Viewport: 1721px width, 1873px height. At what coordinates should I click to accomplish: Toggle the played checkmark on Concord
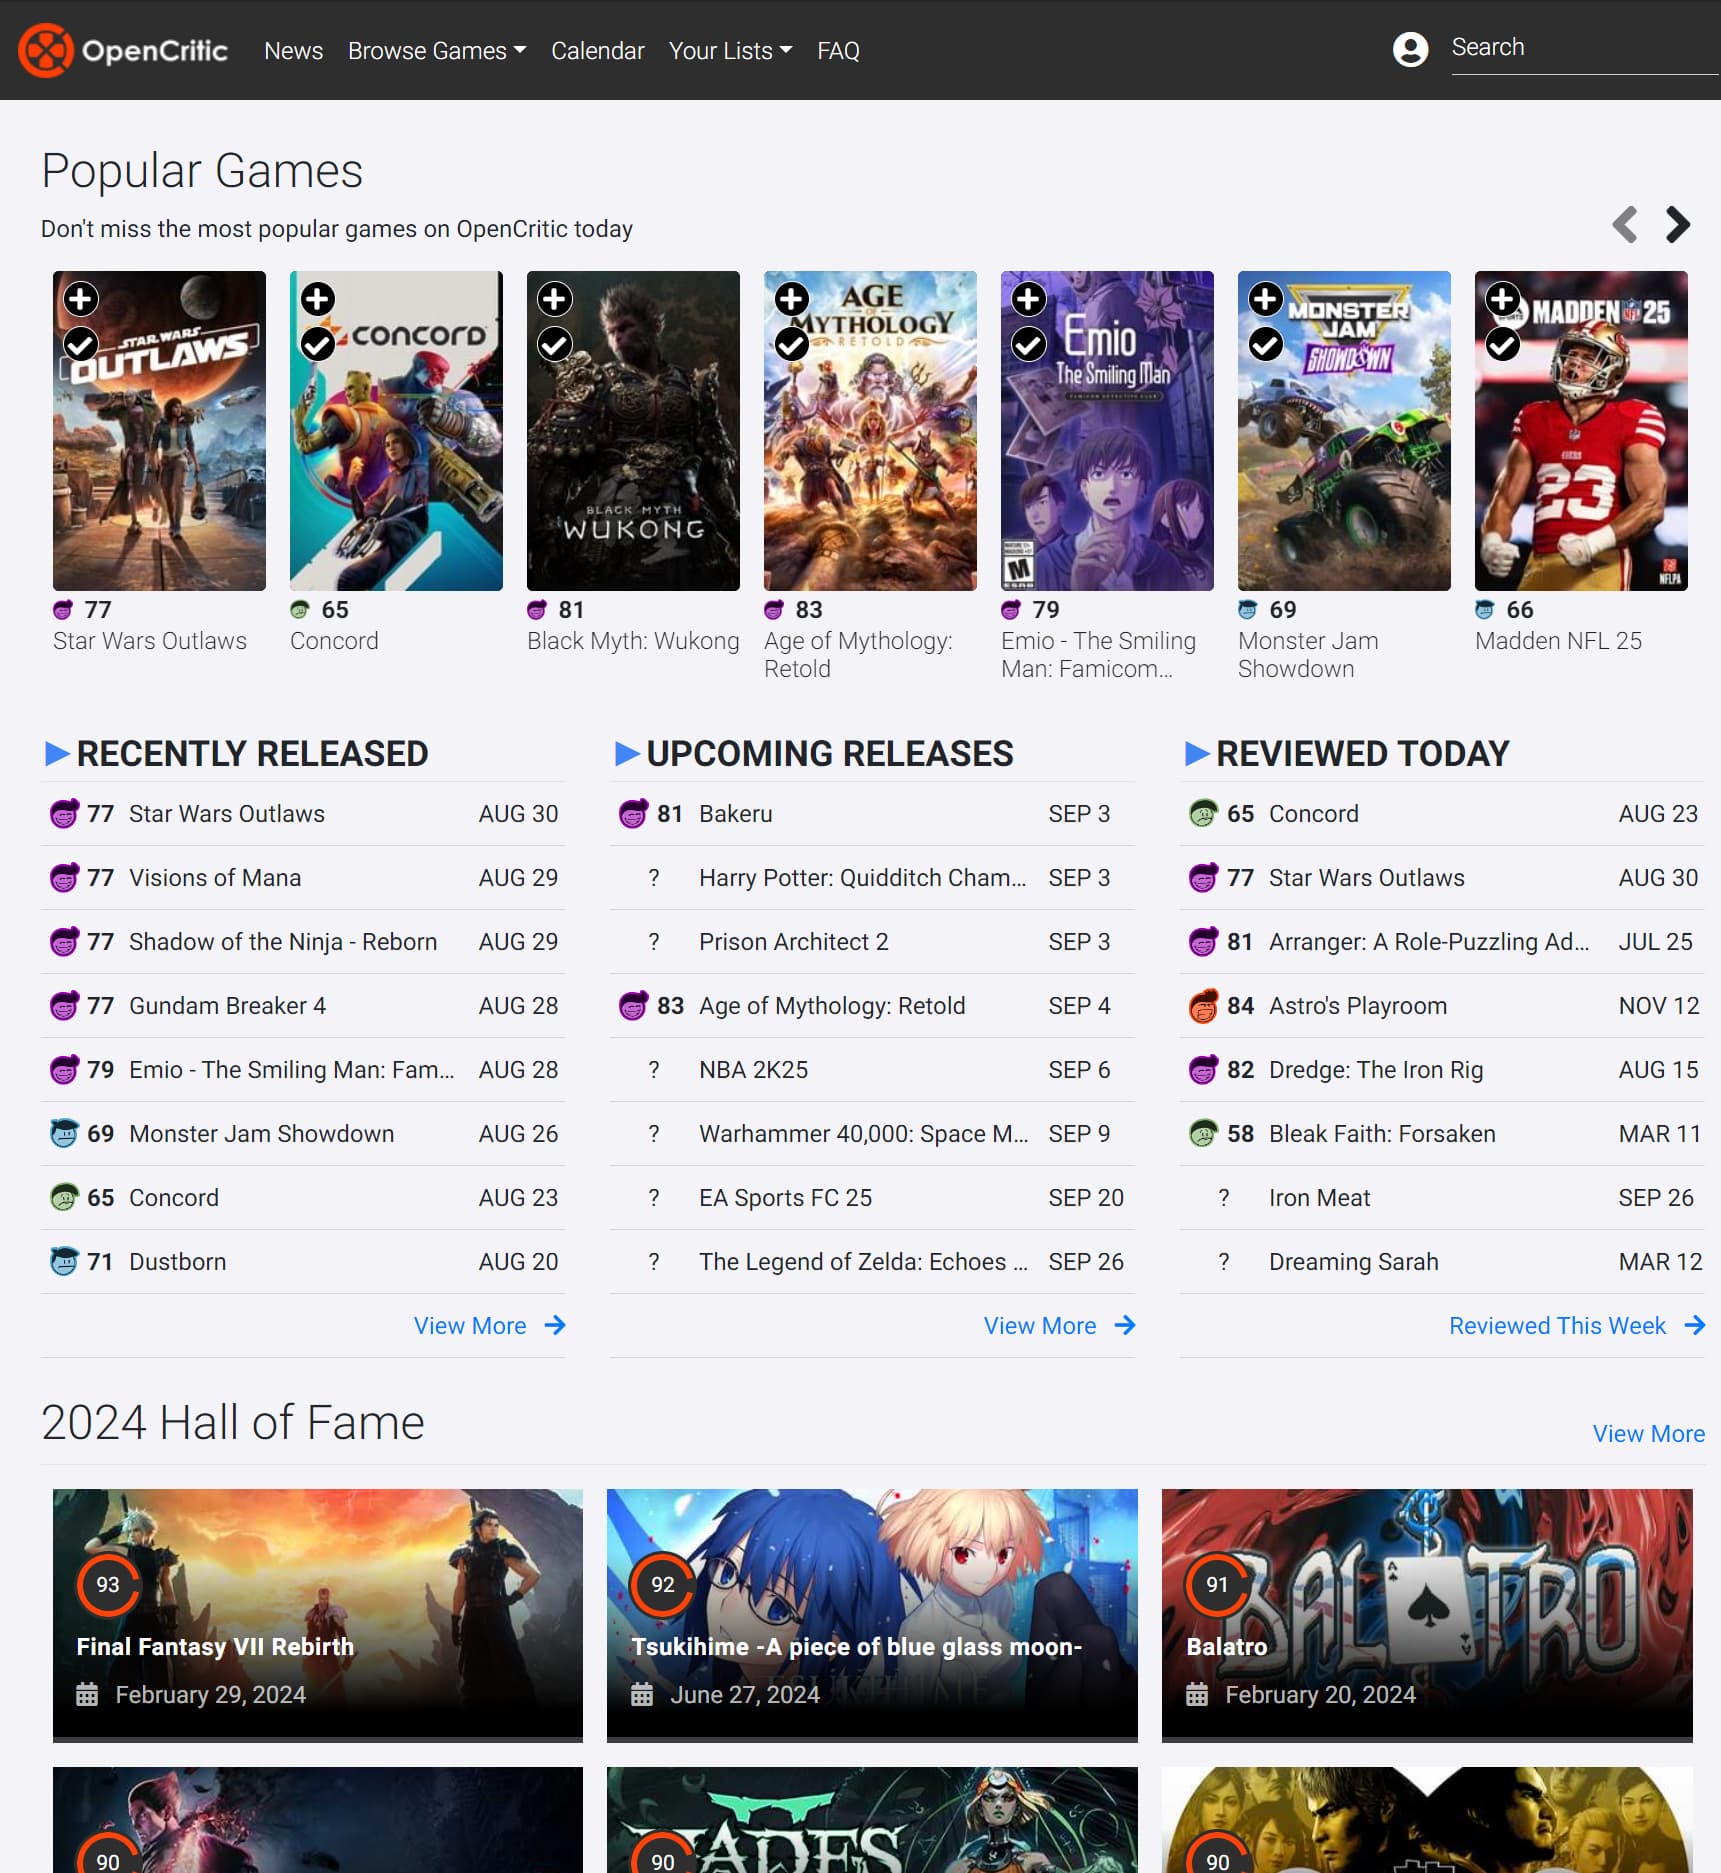(319, 345)
